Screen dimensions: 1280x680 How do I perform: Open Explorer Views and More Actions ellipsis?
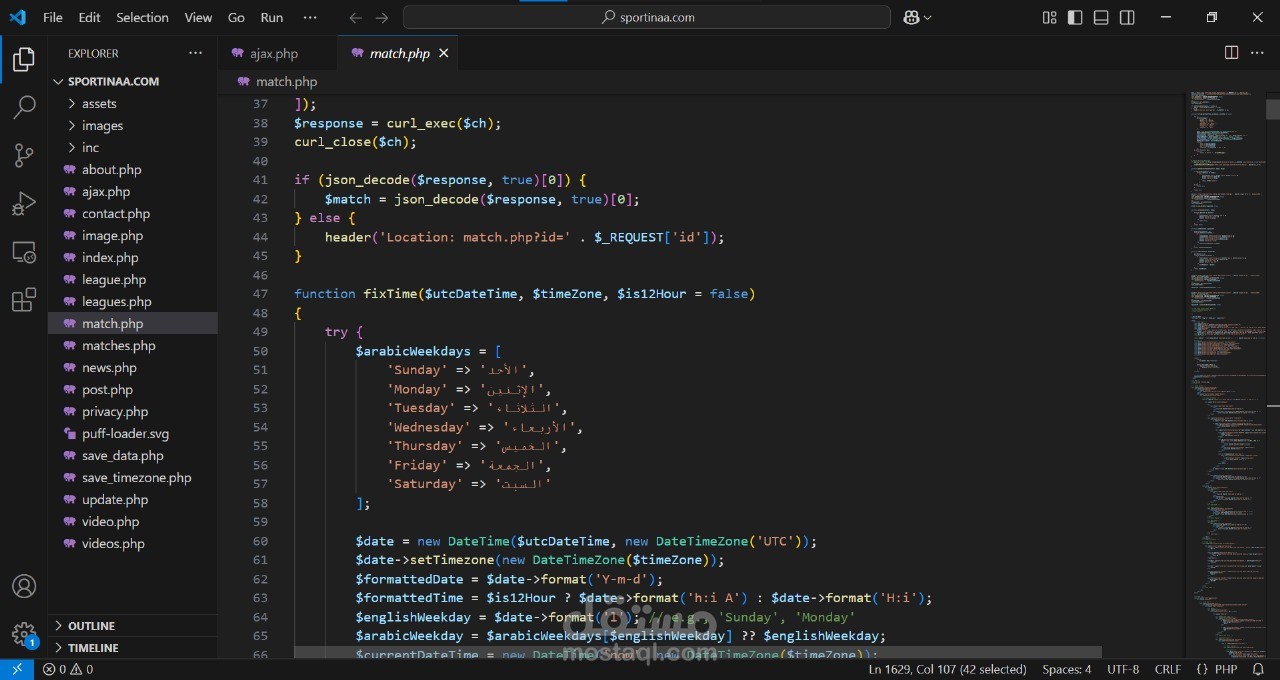click(195, 53)
